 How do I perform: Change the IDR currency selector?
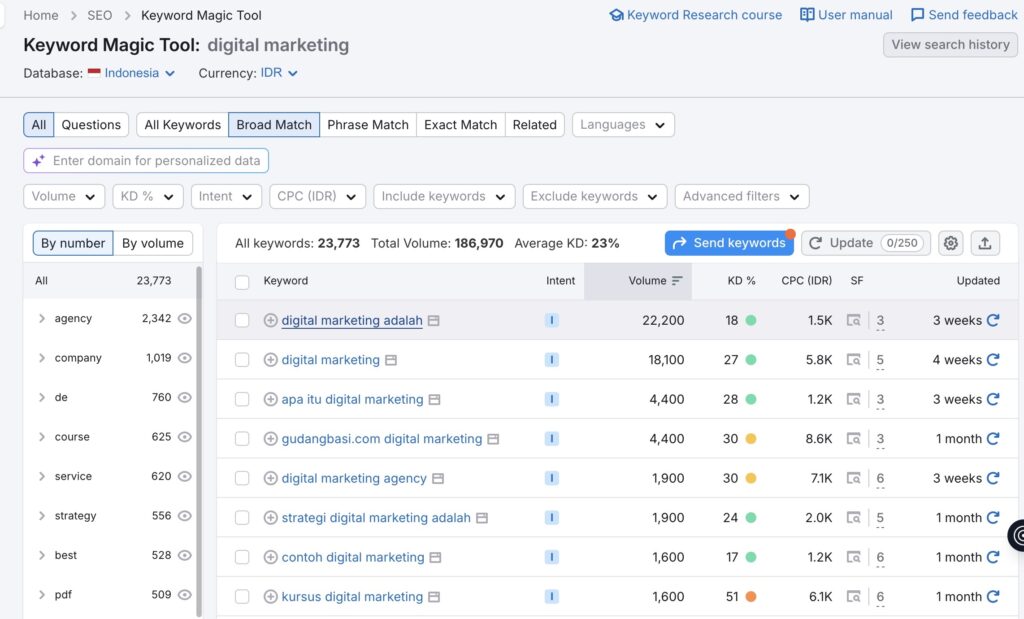[279, 72]
